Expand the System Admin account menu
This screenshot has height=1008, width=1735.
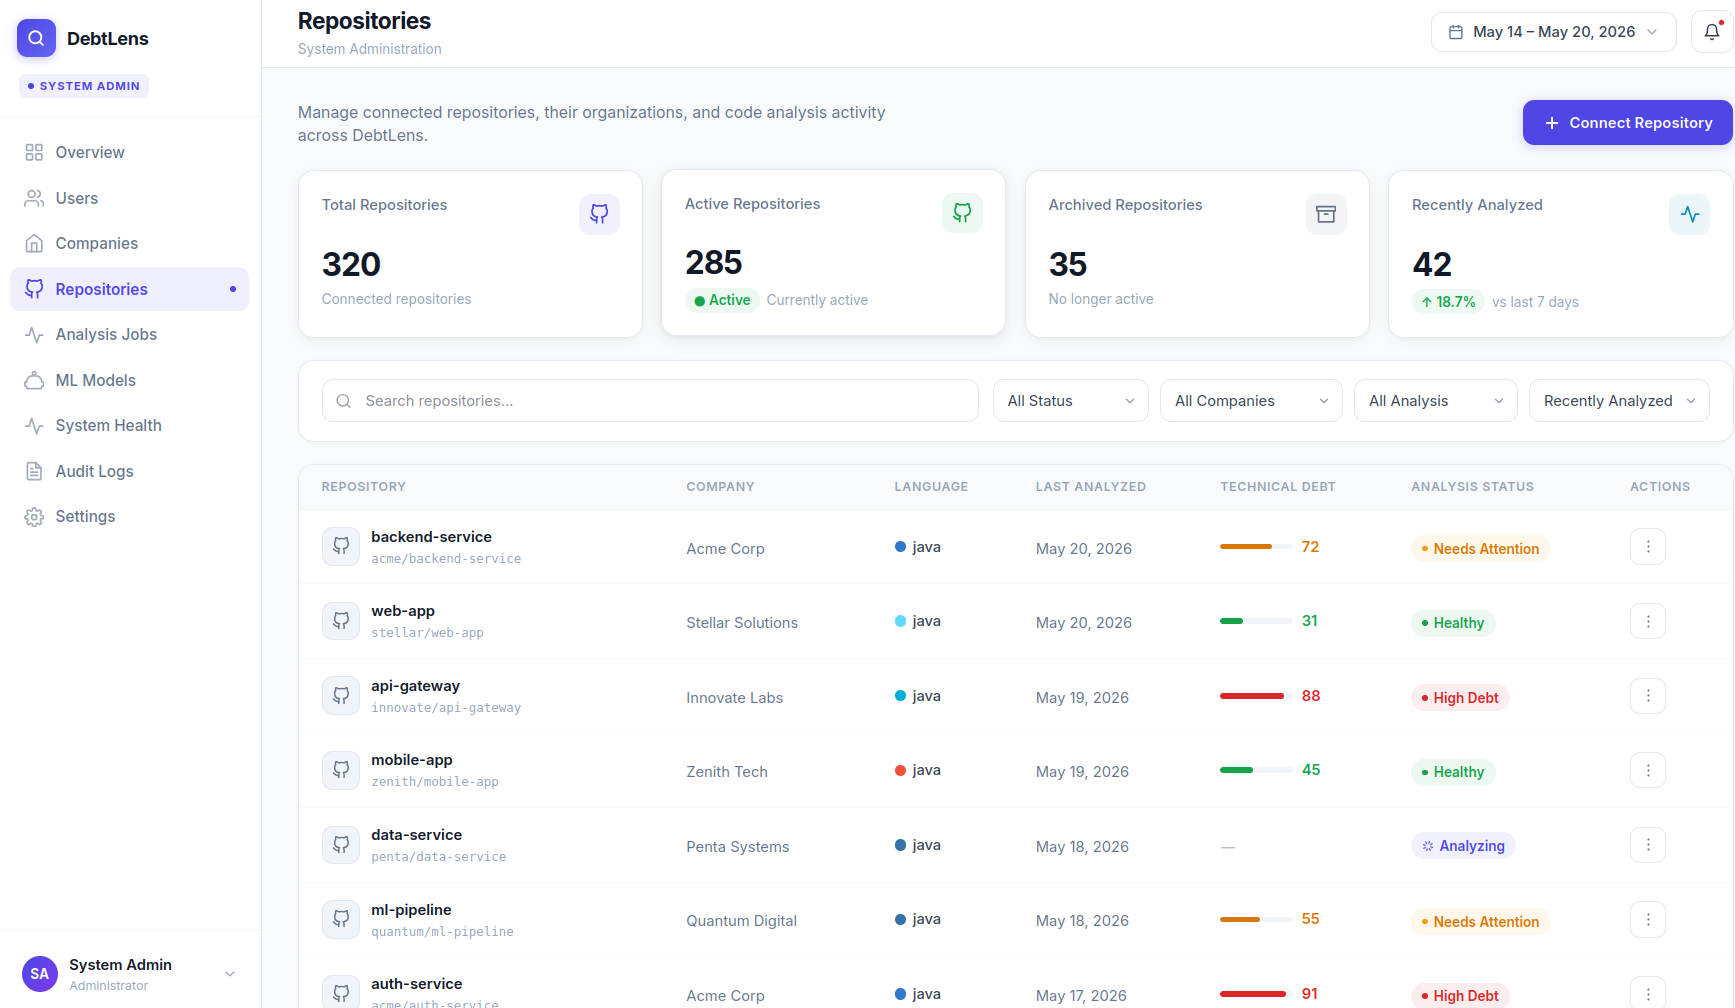point(130,974)
